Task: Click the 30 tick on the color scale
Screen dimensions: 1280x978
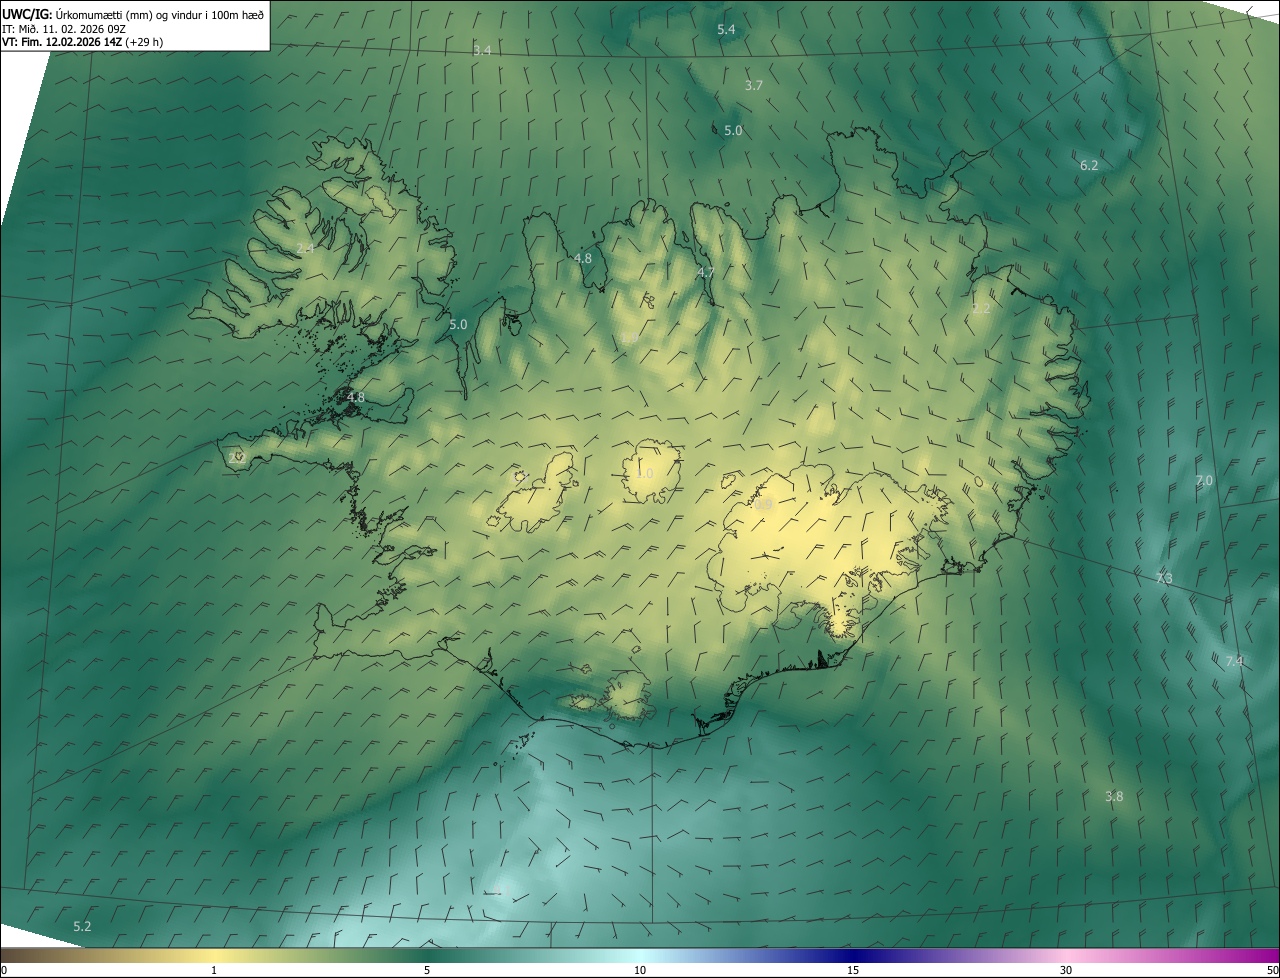Action: (x=1066, y=970)
